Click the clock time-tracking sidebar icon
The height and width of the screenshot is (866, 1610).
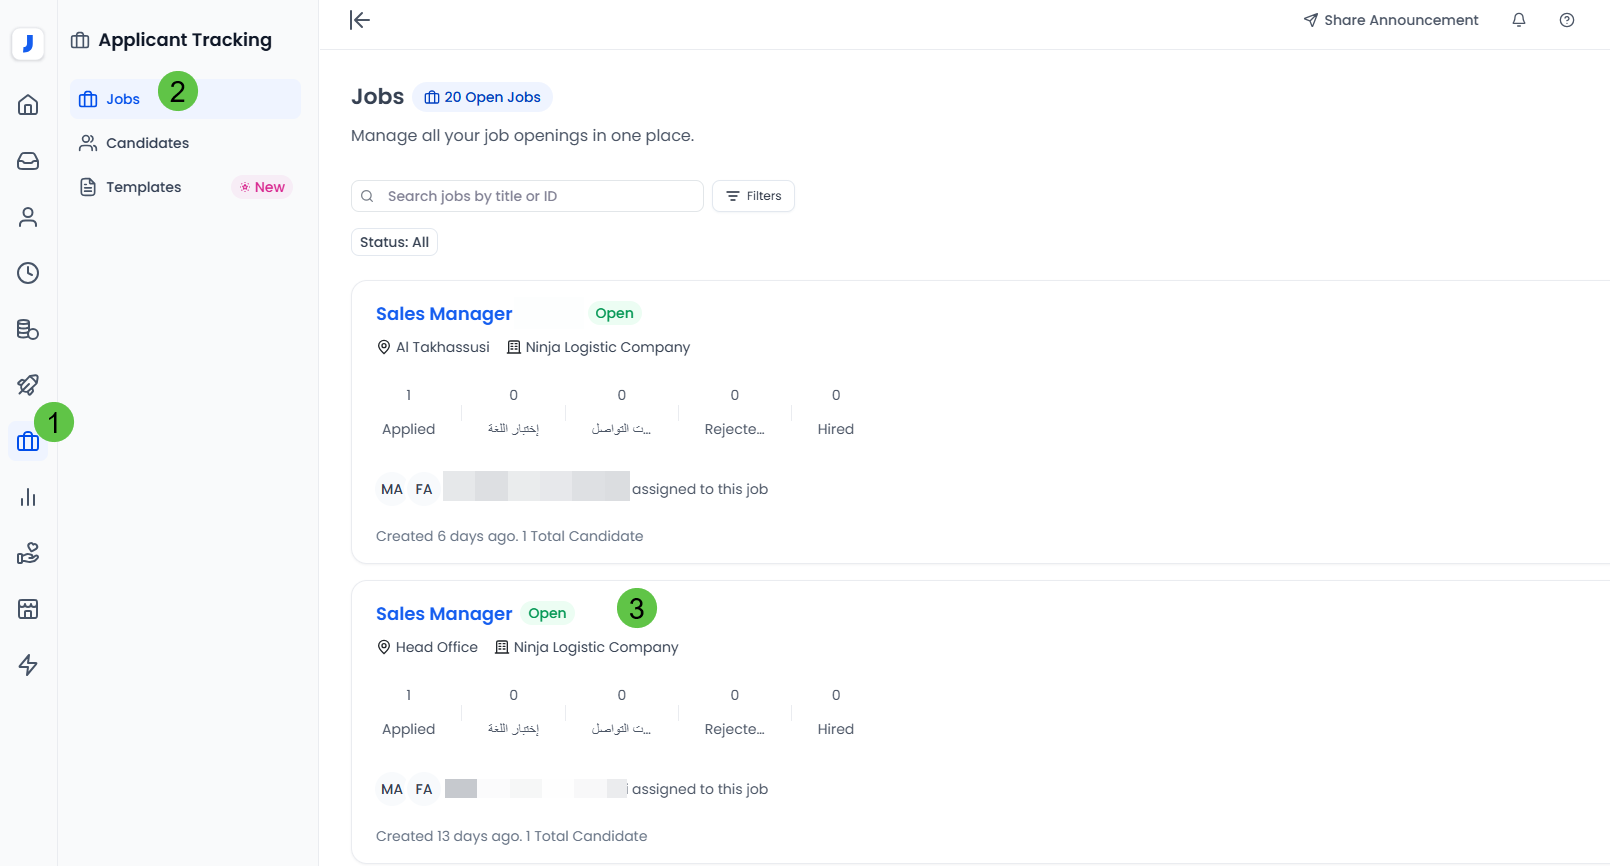(28, 273)
